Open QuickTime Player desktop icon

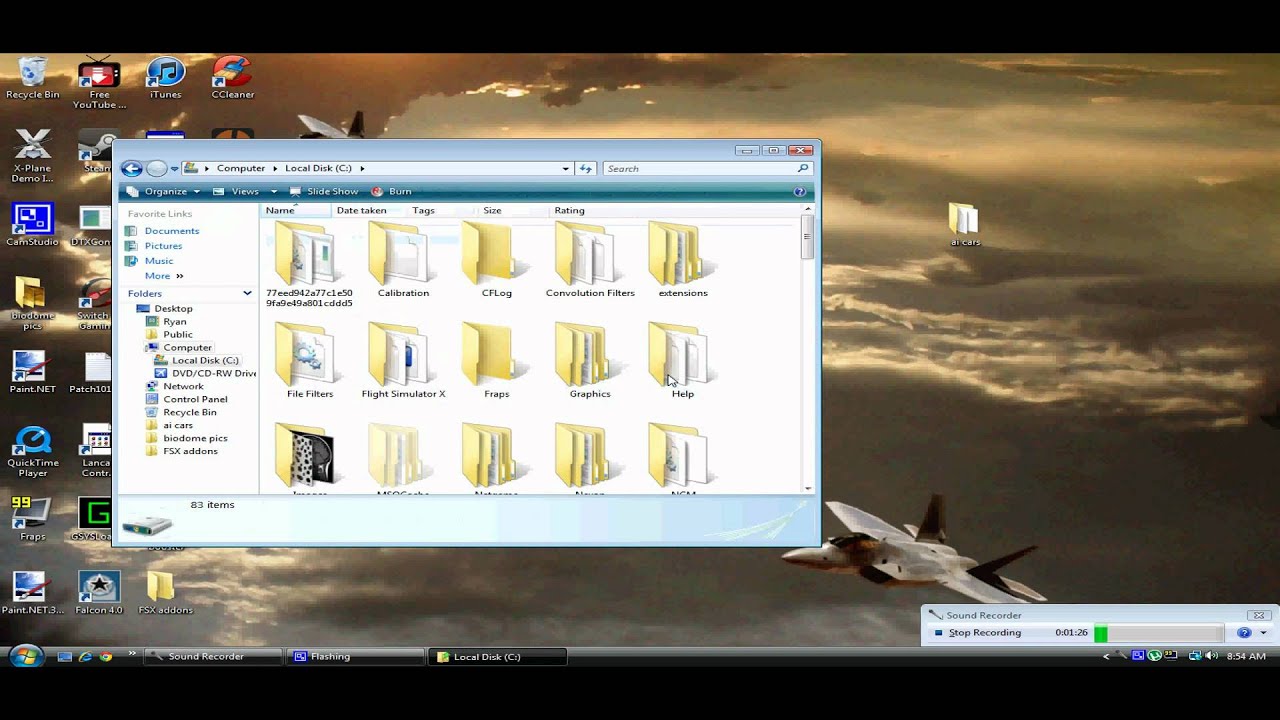pyautogui.click(x=32, y=451)
